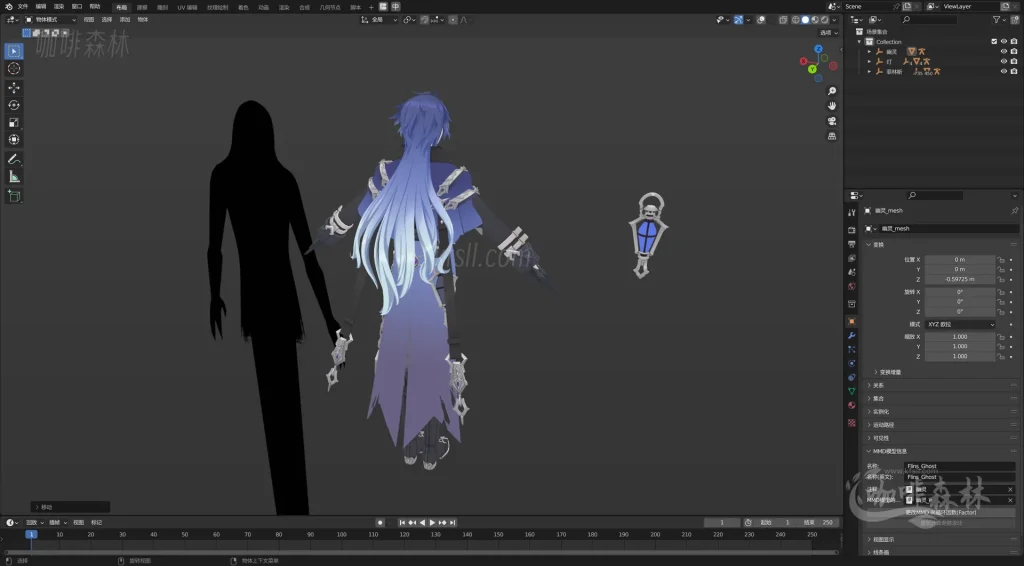Screen dimensions: 1024x566
Task: Click the 选项 options button
Action: point(828,33)
